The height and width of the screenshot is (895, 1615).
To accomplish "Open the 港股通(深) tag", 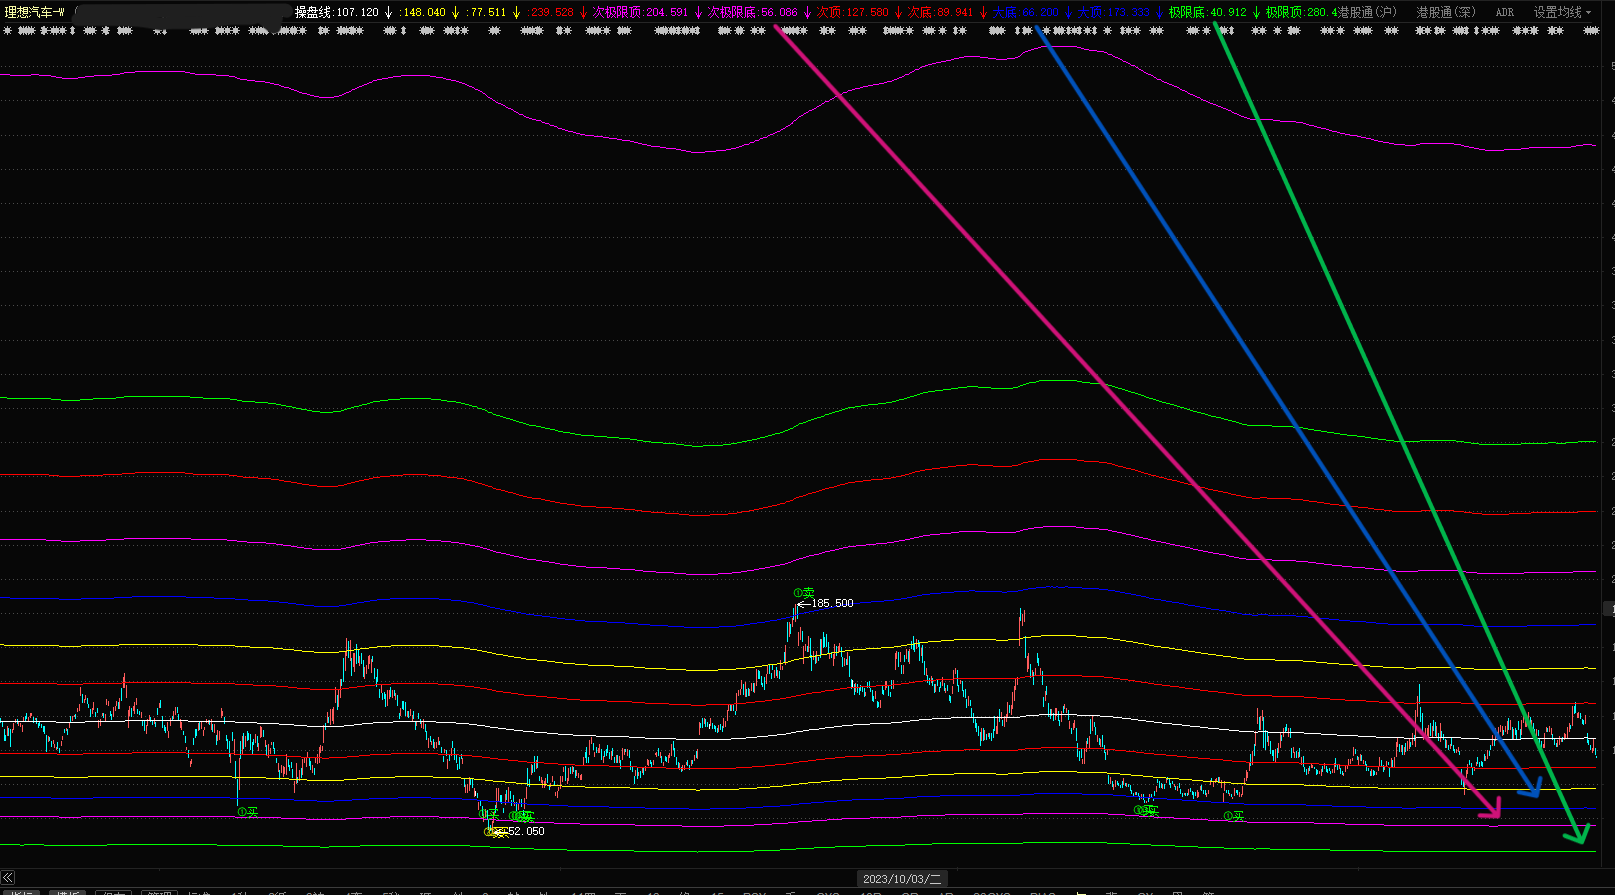I will tap(1446, 12).
